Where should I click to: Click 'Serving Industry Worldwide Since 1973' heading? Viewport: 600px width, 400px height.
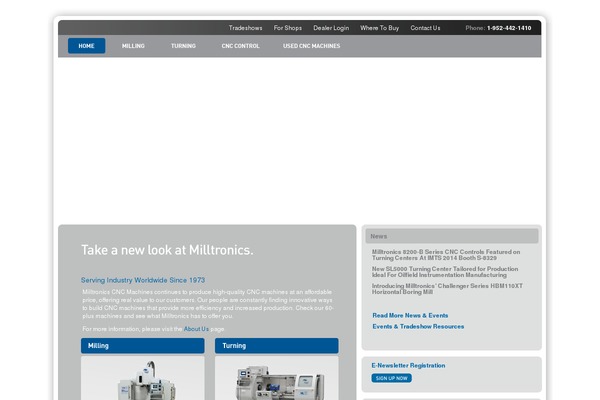(x=143, y=280)
